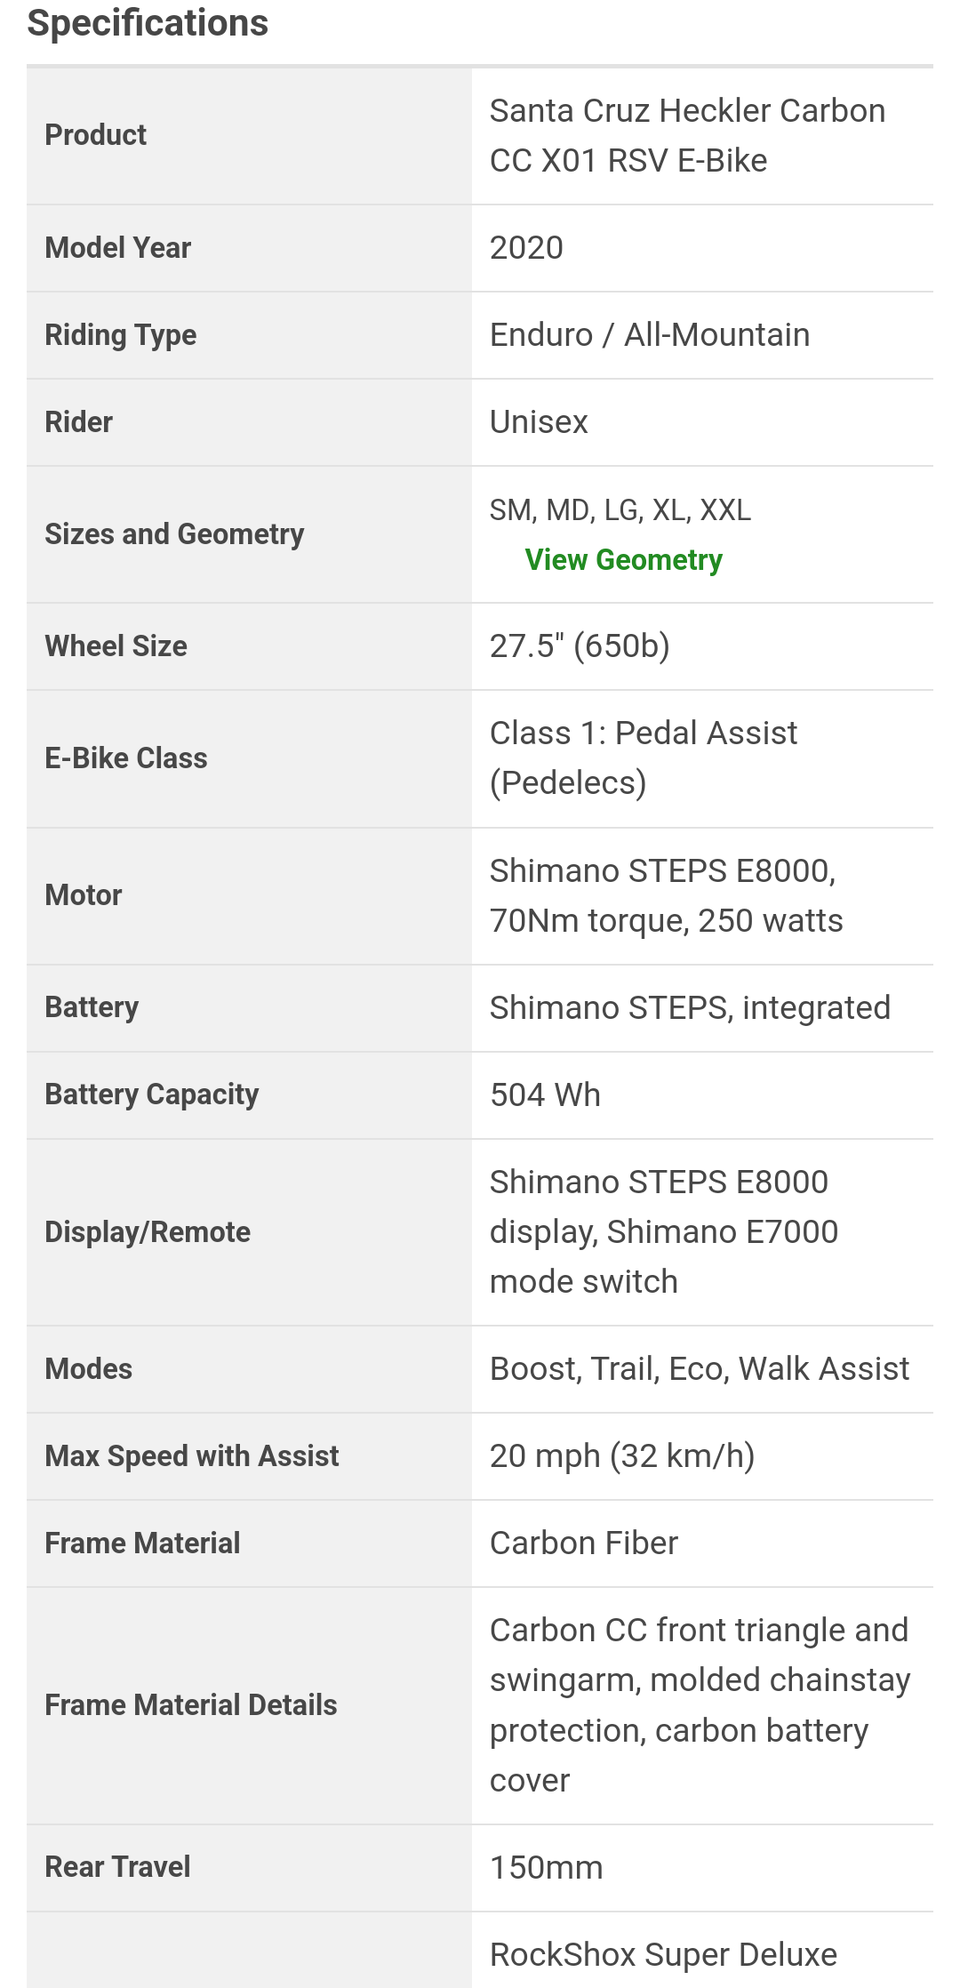Click the SM, MD, LG, XL, XXL sizes text
This screenshot has height=1988, width=960.
[x=620, y=510]
